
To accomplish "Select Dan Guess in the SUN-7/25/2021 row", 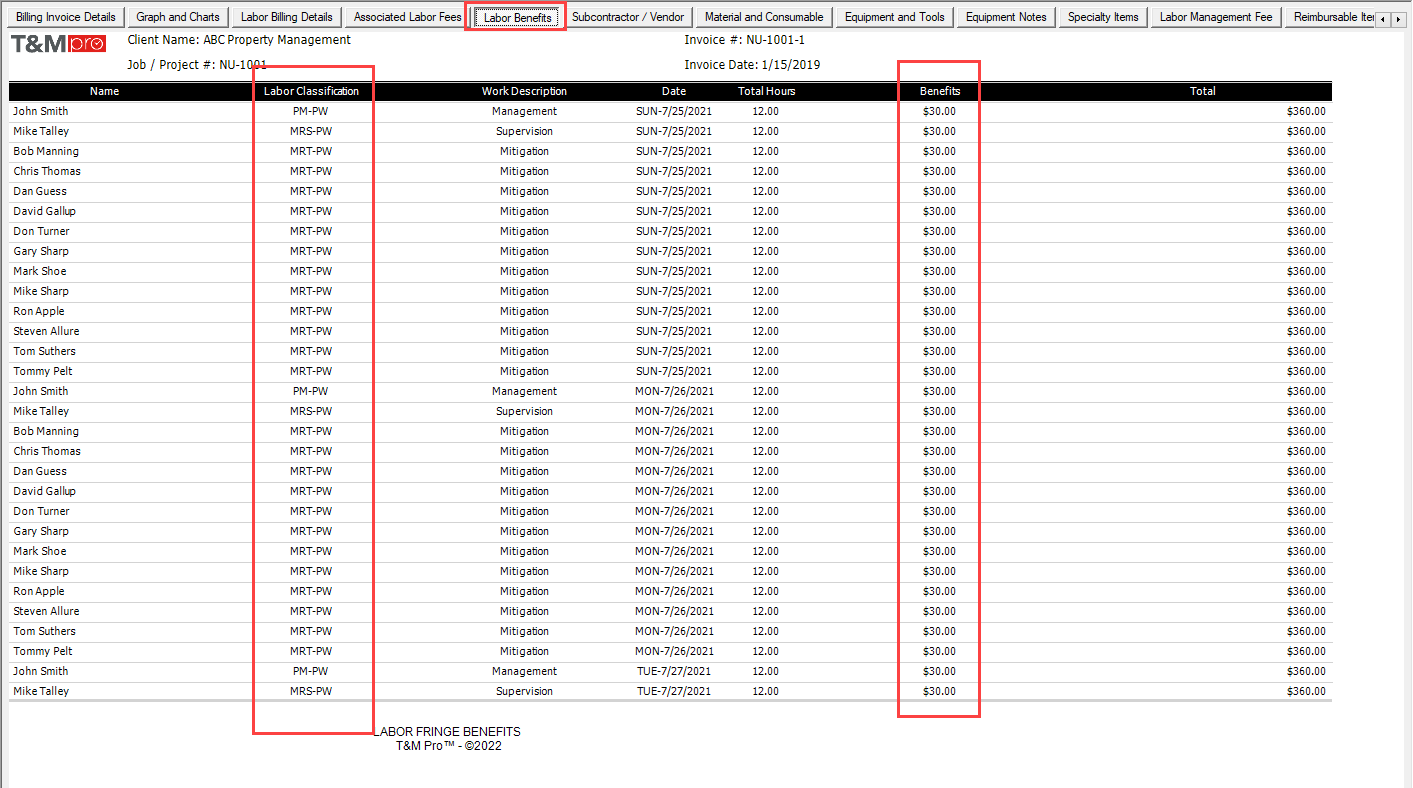I will point(40,191).
